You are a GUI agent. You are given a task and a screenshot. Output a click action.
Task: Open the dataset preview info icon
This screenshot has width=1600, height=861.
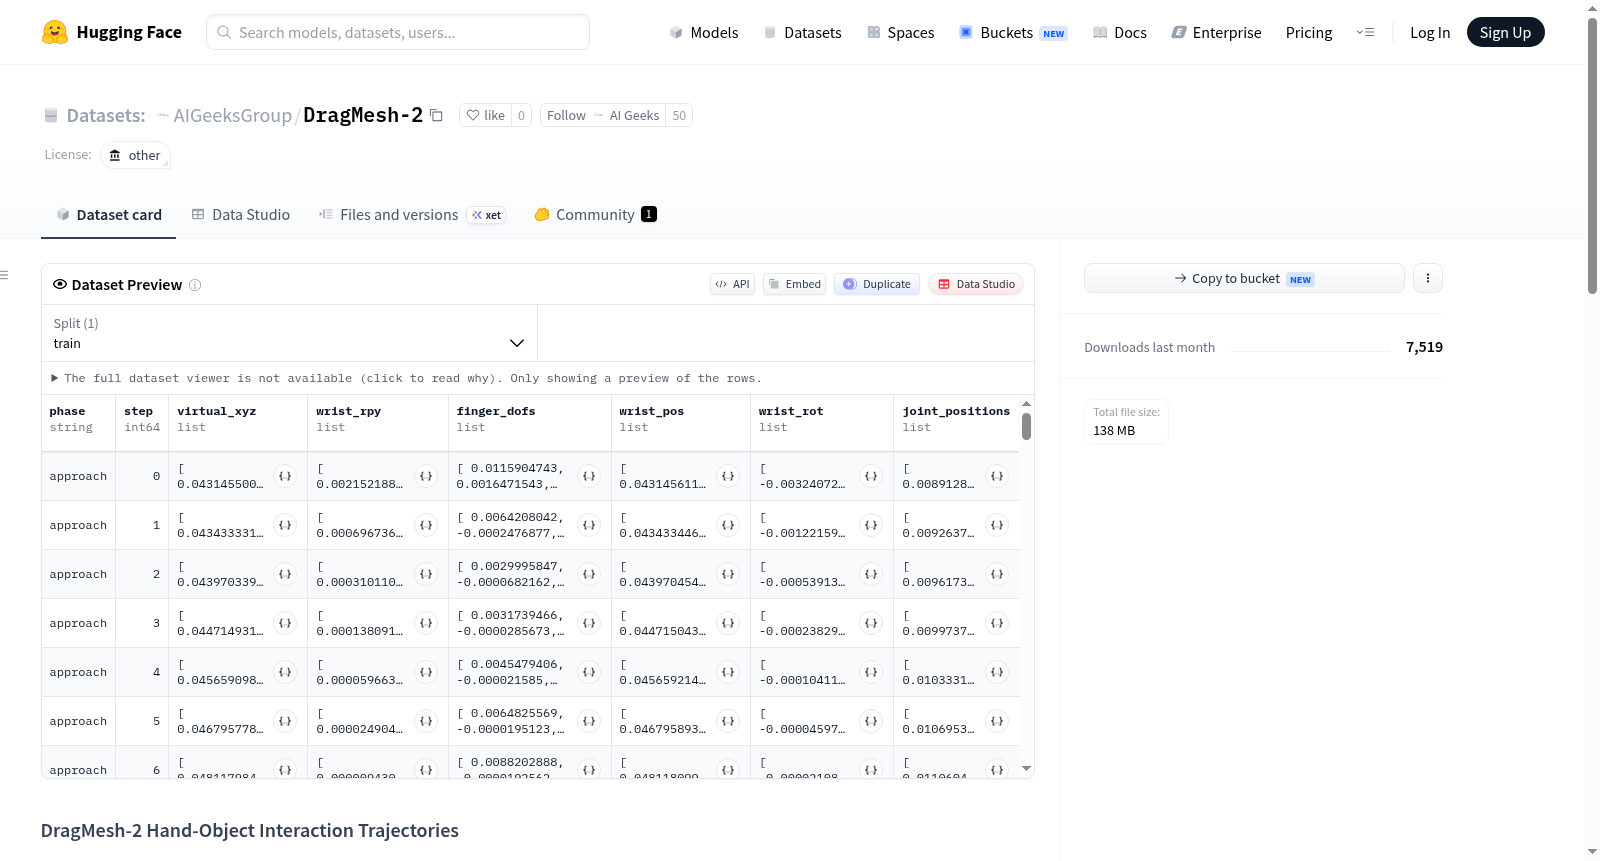point(195,285)
